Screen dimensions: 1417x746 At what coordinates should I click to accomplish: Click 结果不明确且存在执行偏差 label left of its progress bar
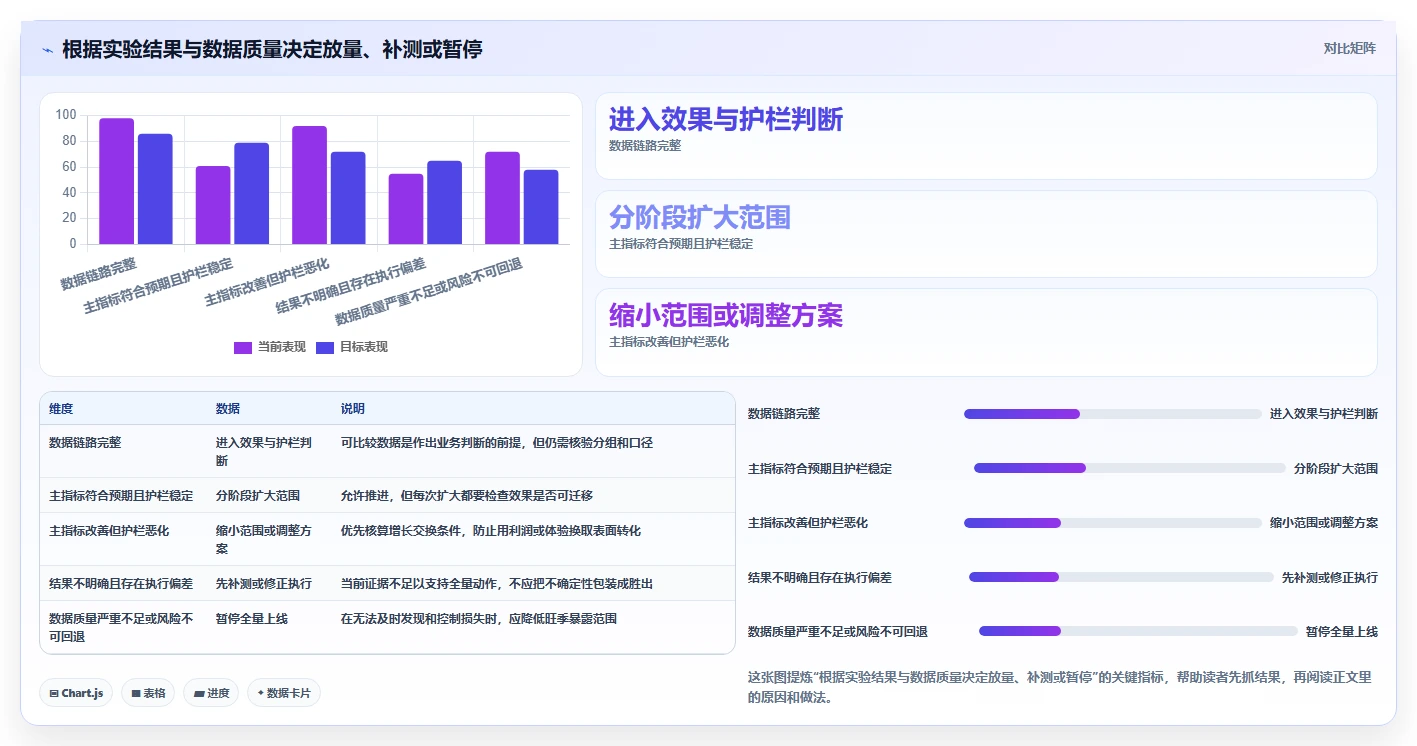coord(820,577)
